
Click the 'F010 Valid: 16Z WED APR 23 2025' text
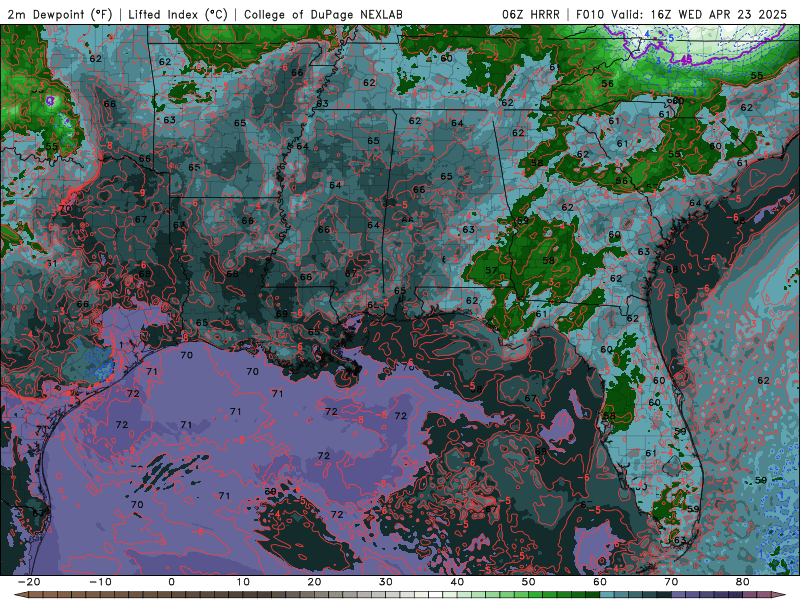click(x=682, y=14)
